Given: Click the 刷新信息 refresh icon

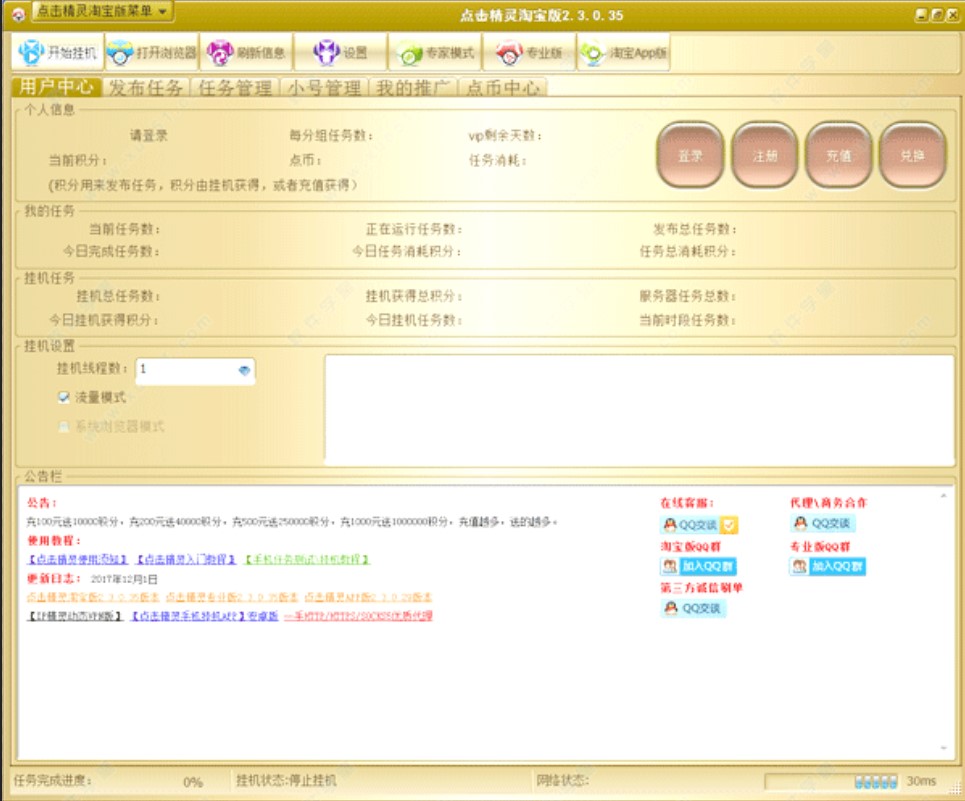Looking at the screenshot, I should [x=220, y=52].
